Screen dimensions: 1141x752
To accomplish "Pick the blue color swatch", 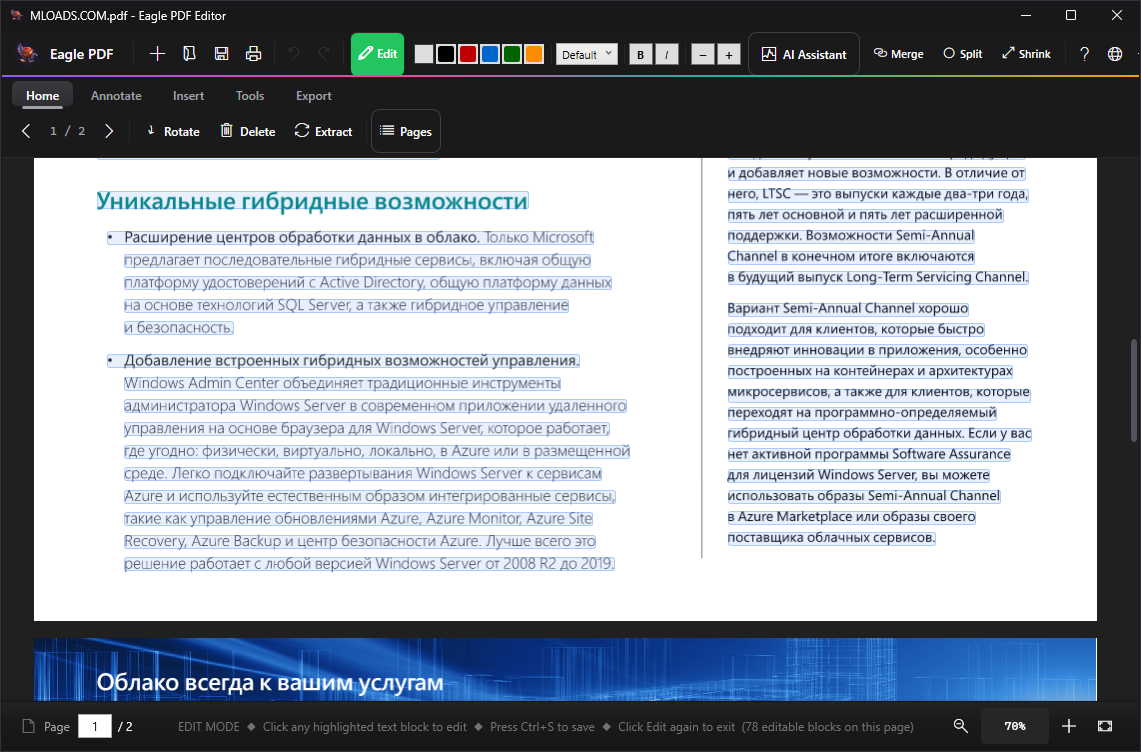I will 490,54.
